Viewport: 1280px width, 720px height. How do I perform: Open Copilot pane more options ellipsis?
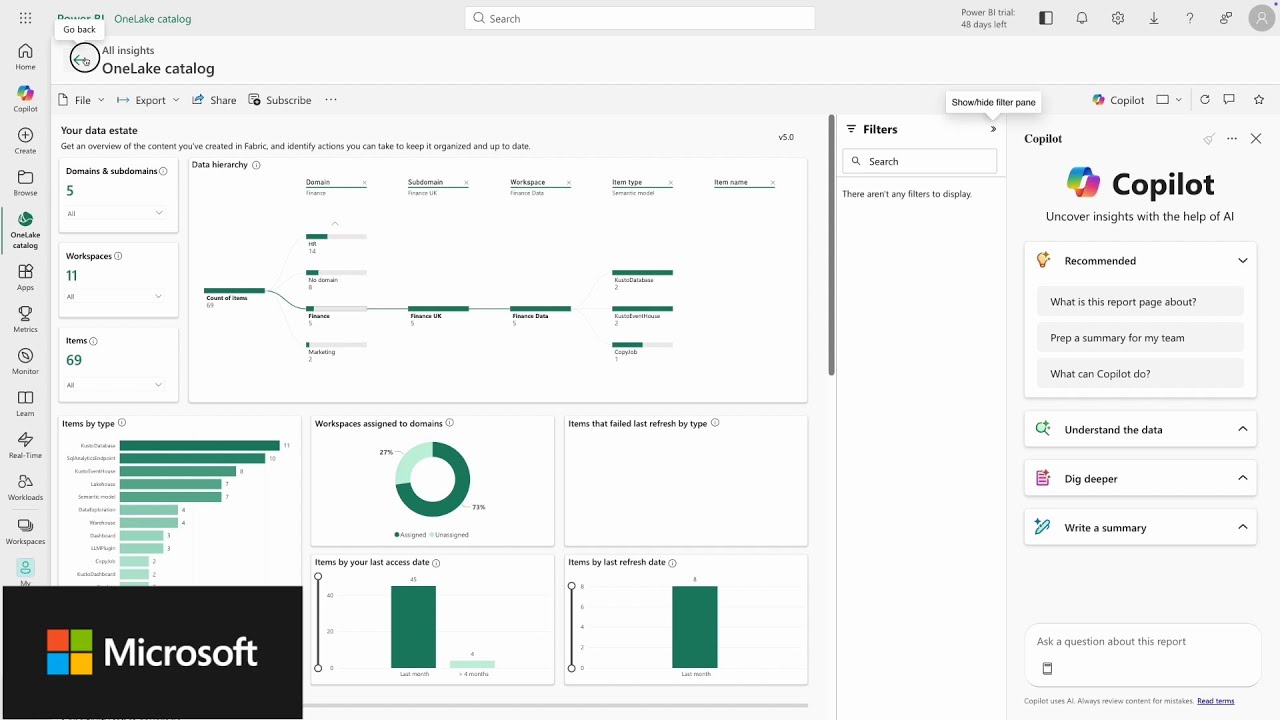pyautogui.click(x=1232, y=139)
